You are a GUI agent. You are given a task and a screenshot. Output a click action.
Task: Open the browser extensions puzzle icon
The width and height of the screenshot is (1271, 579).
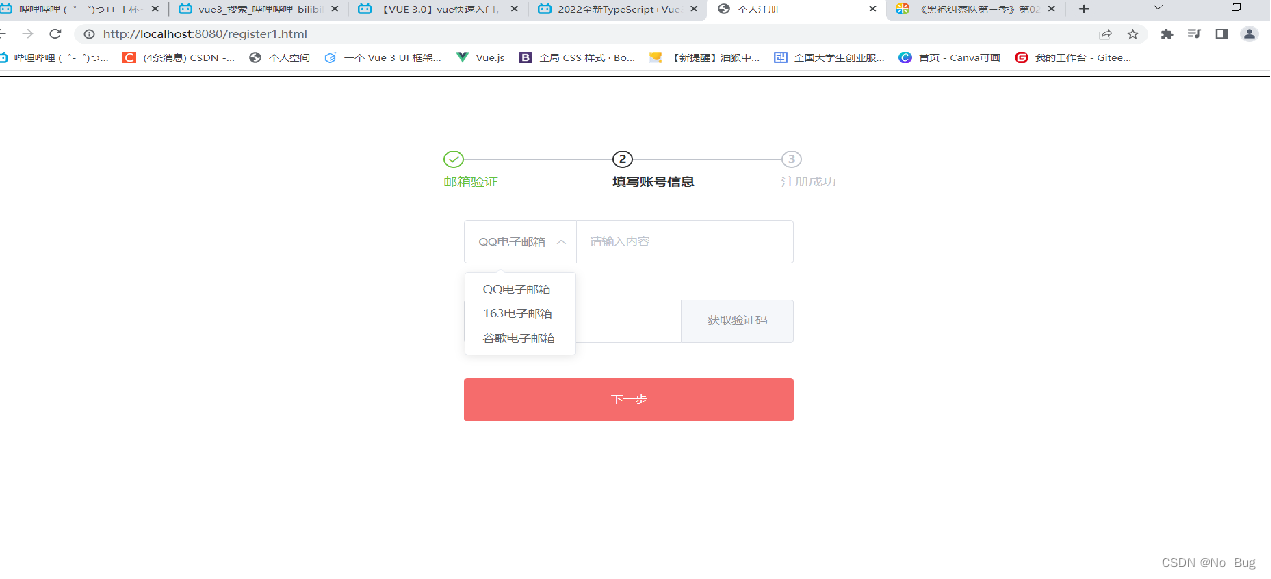[1167, 33]
